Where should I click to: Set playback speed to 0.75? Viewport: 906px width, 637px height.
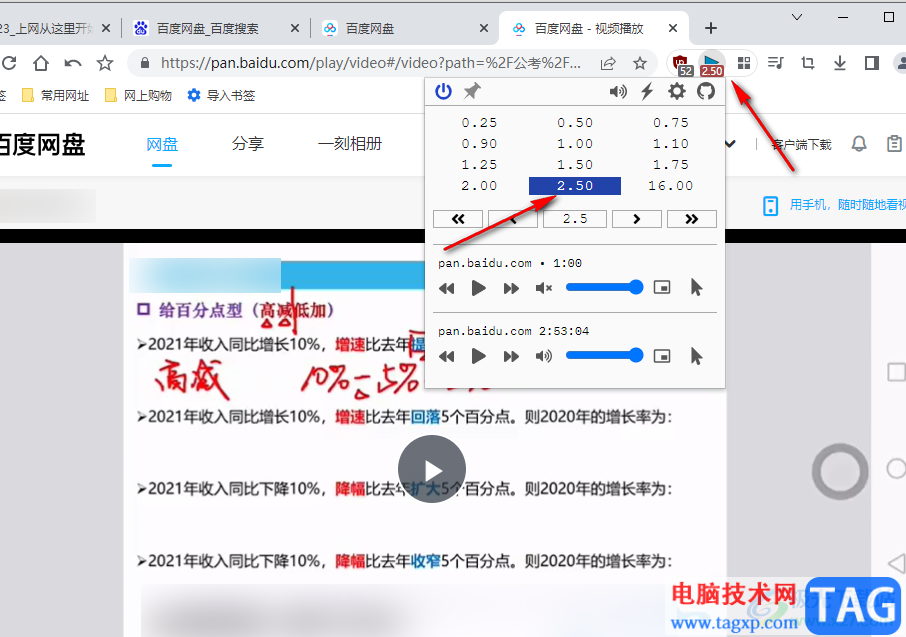pos(671,123)
